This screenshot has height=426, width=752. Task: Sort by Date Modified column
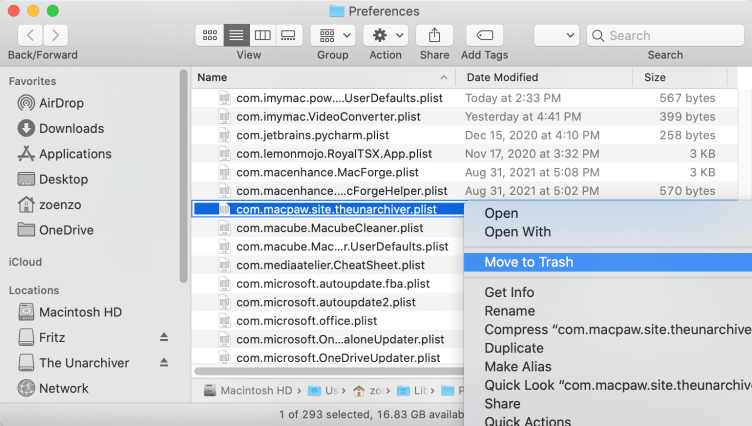[x=543, y=77]
